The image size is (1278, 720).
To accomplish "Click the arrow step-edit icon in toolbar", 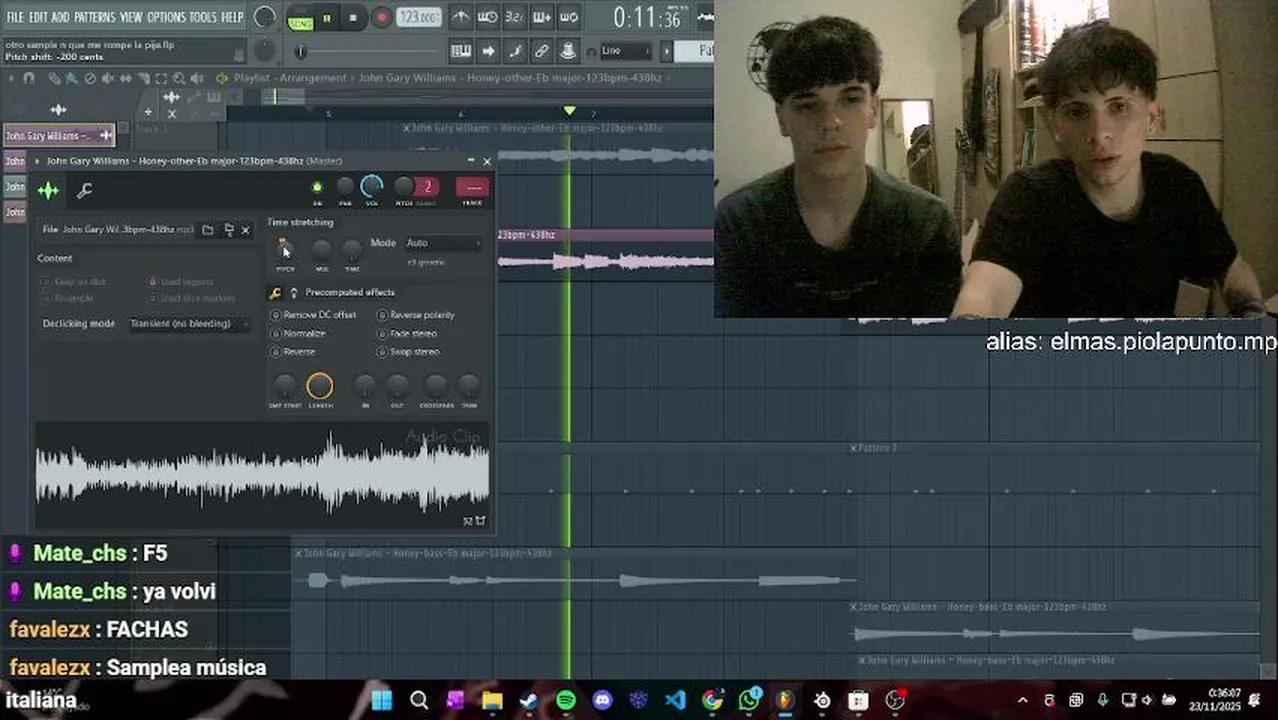I will [488, 51].
